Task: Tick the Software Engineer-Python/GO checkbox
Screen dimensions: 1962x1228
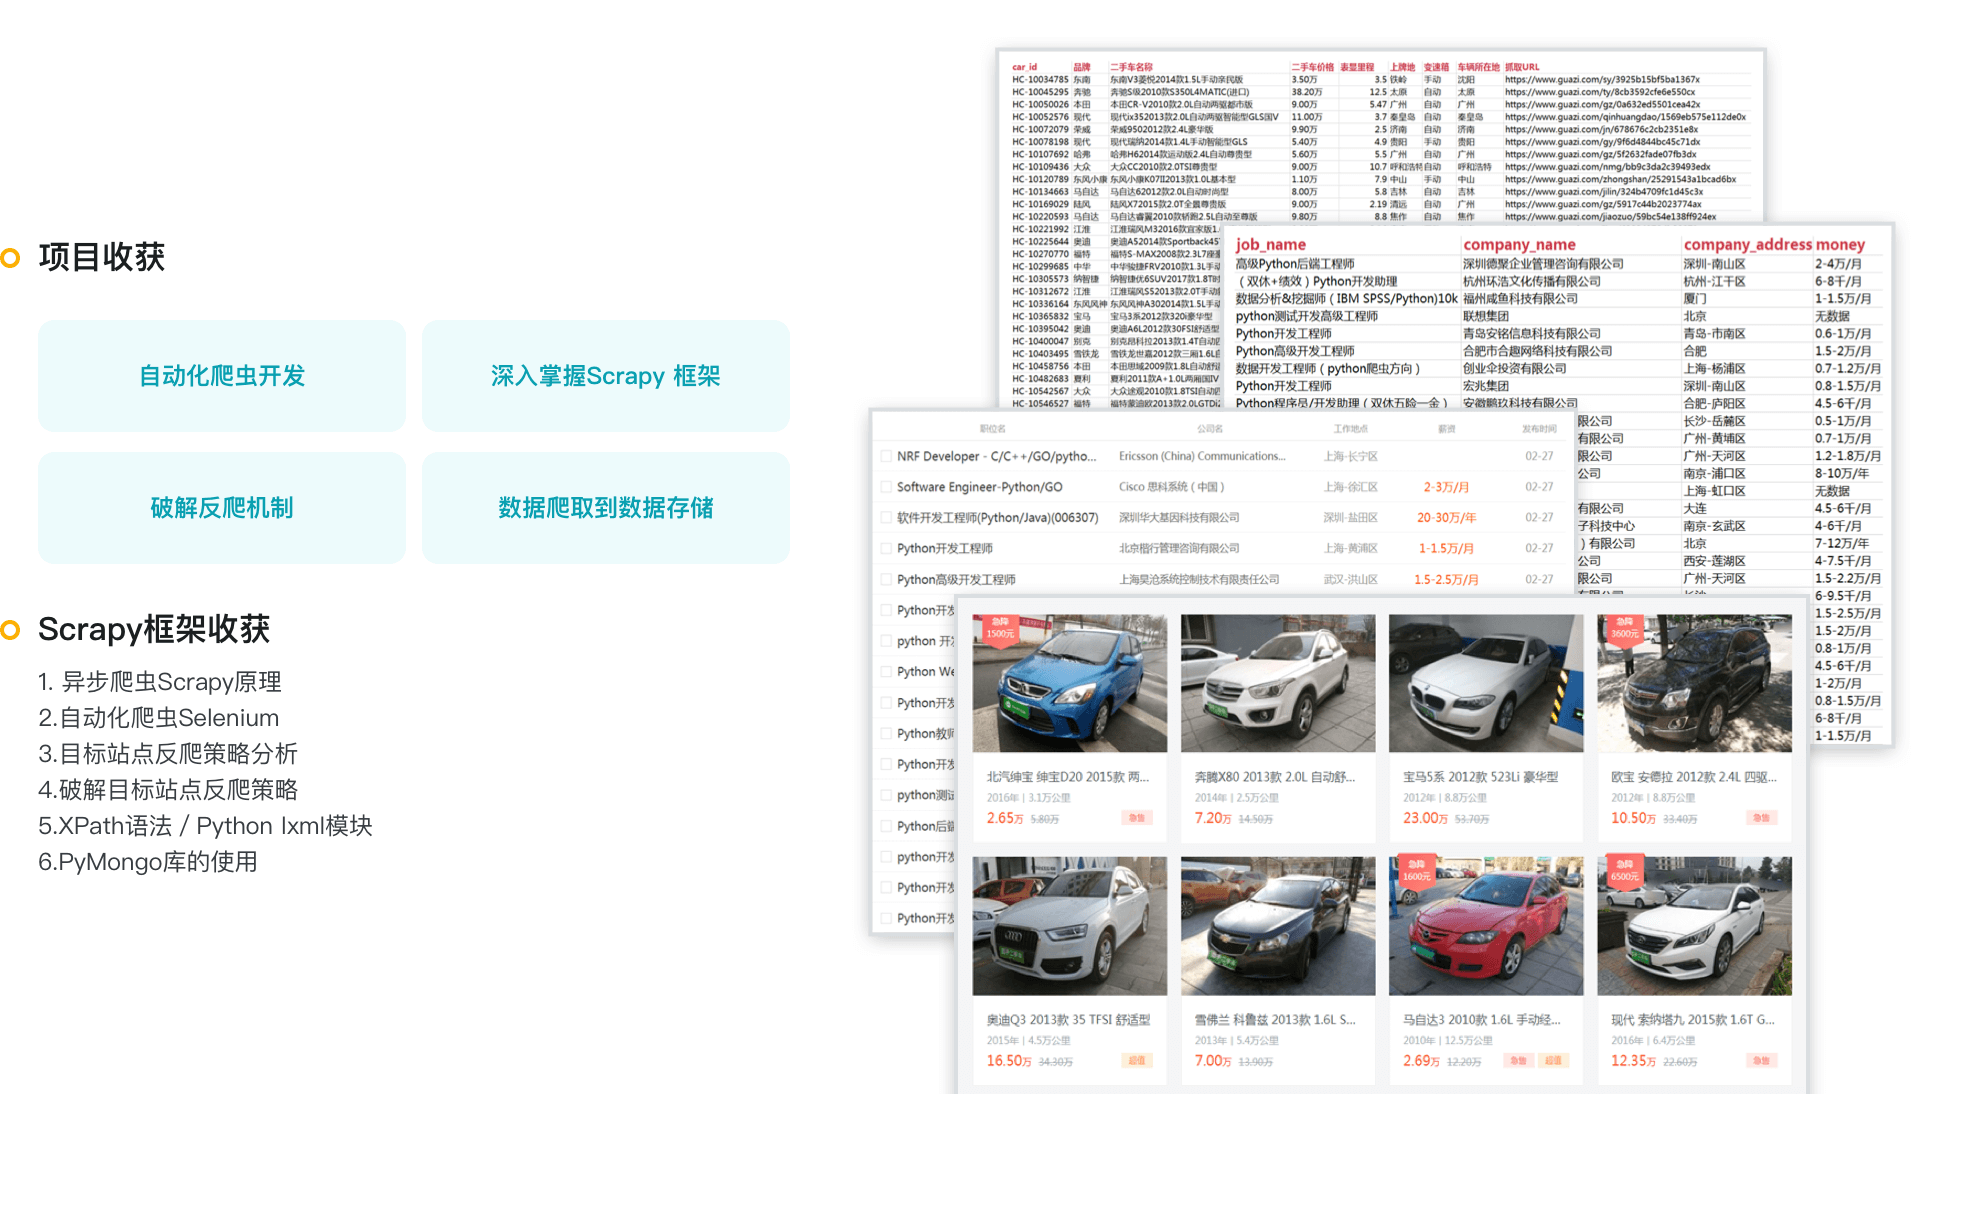Action: [886, 487]
